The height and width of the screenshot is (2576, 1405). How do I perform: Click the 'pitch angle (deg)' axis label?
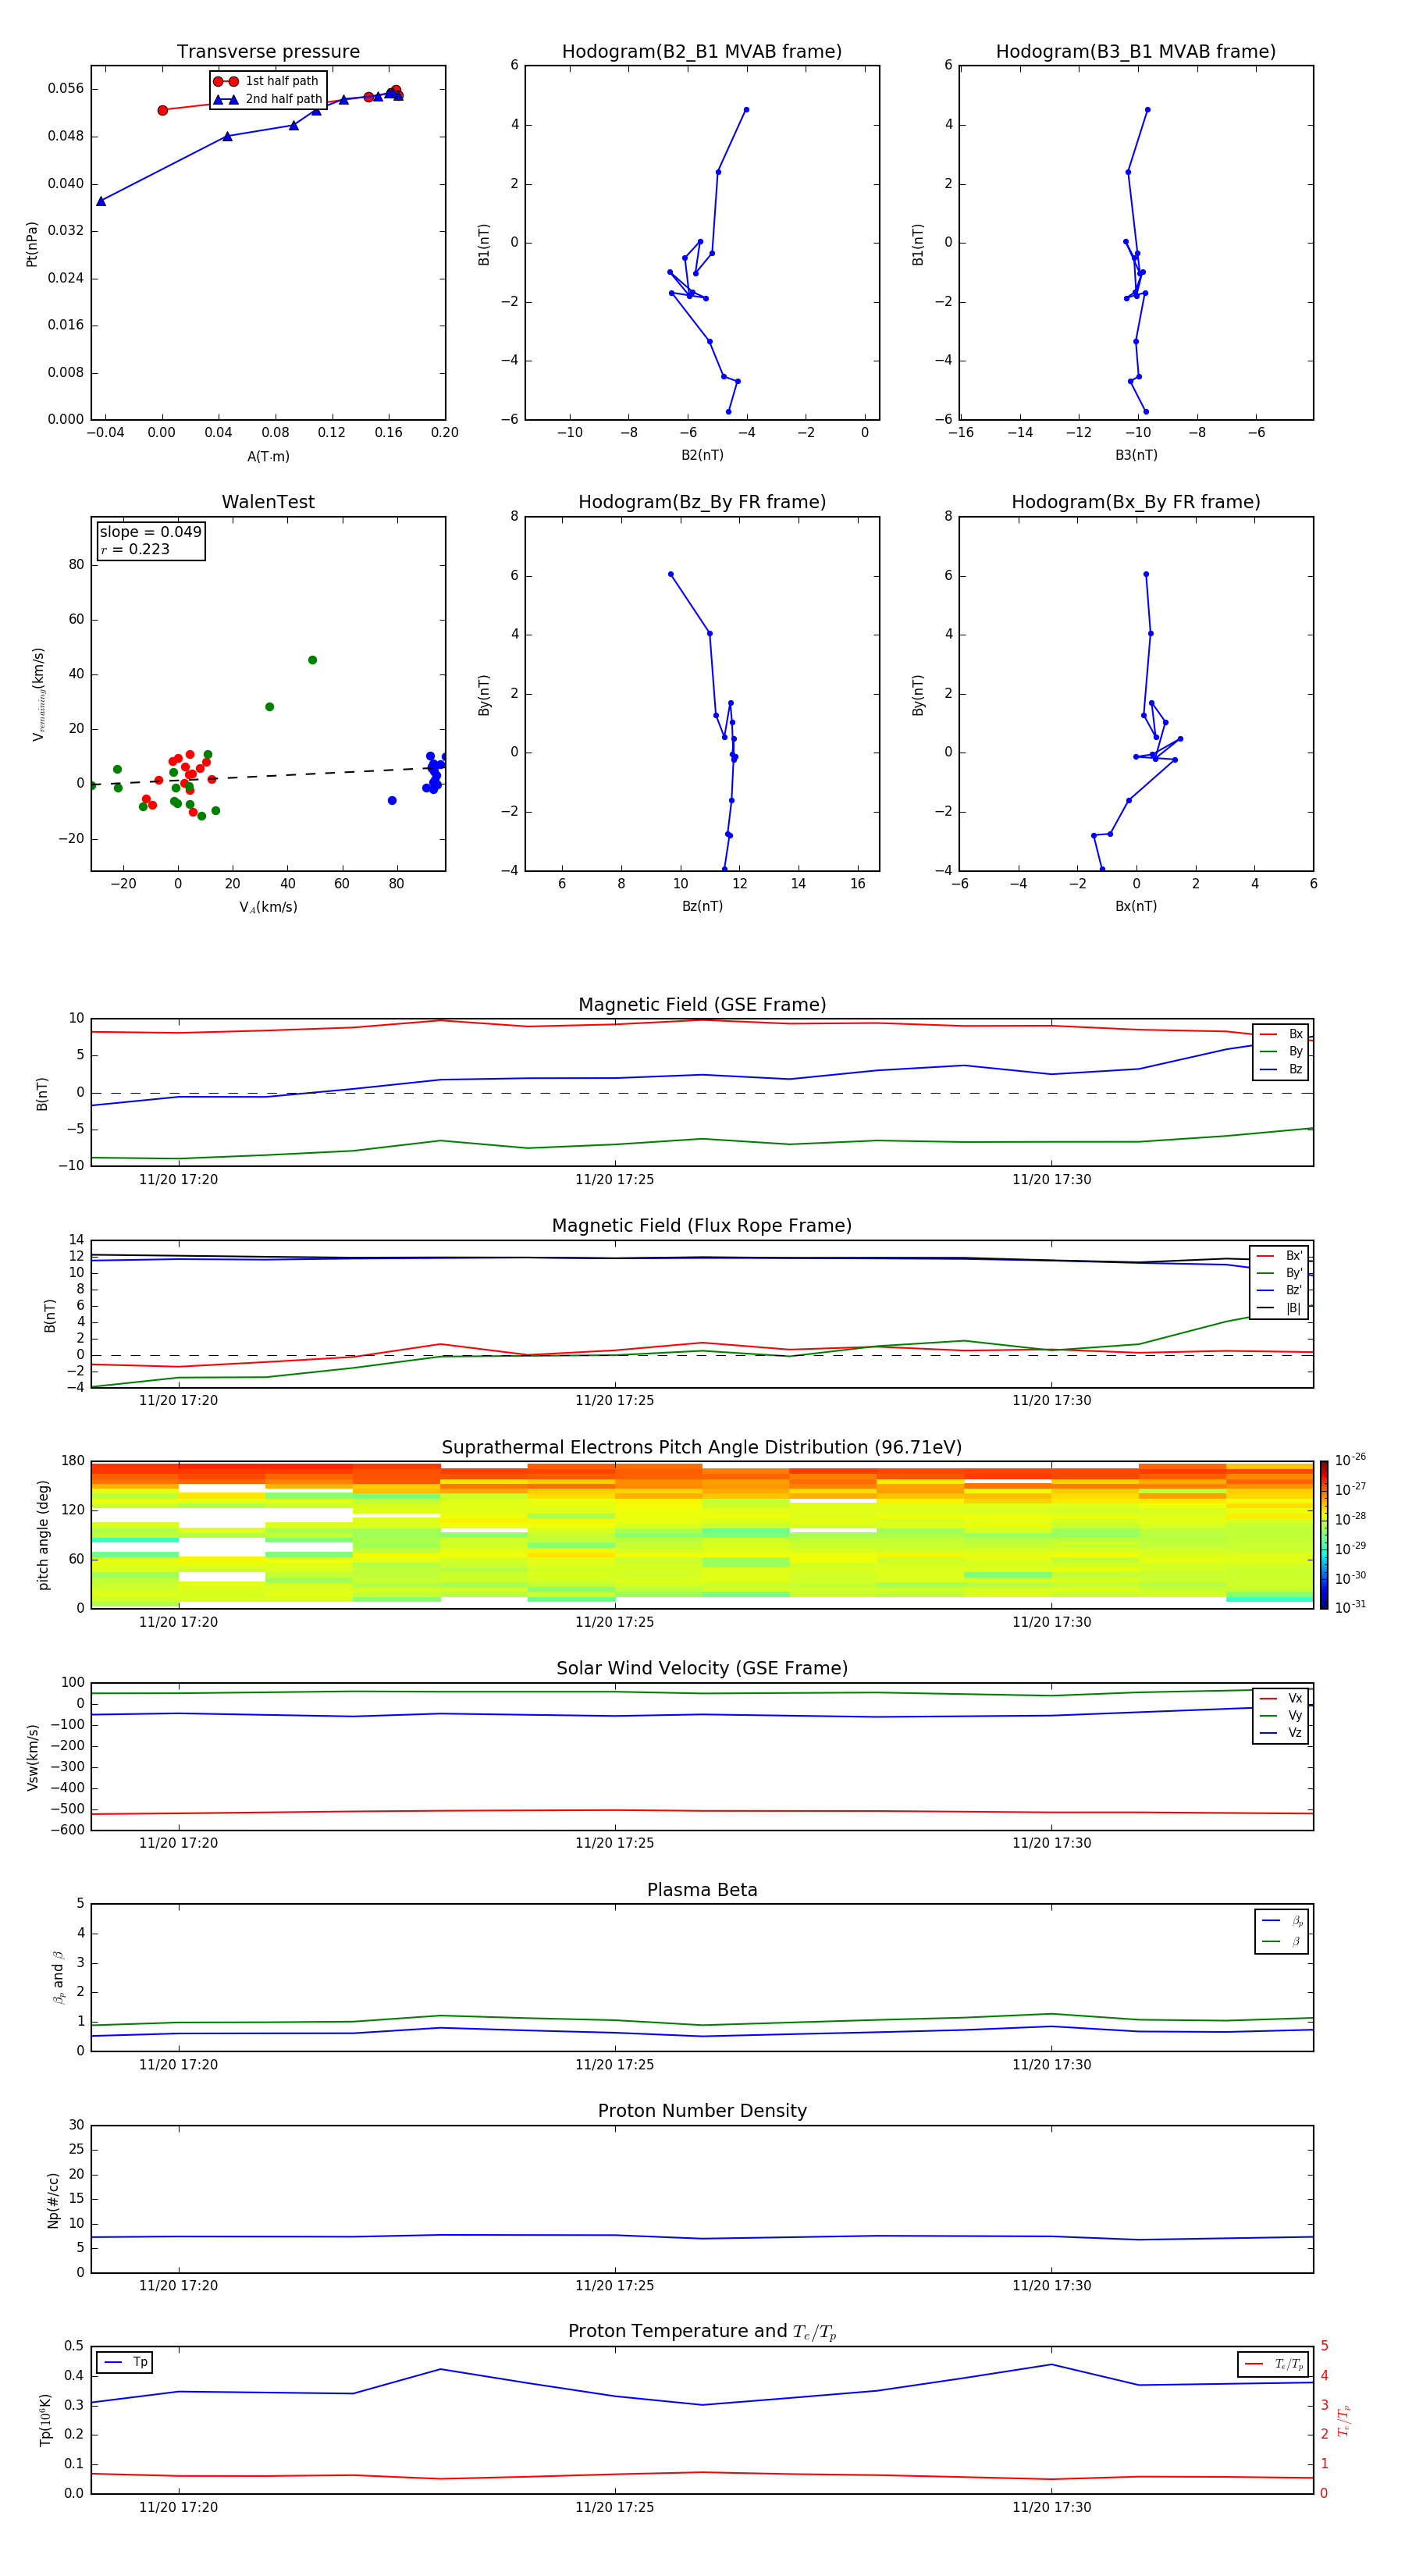click(x=43, y=1535)
